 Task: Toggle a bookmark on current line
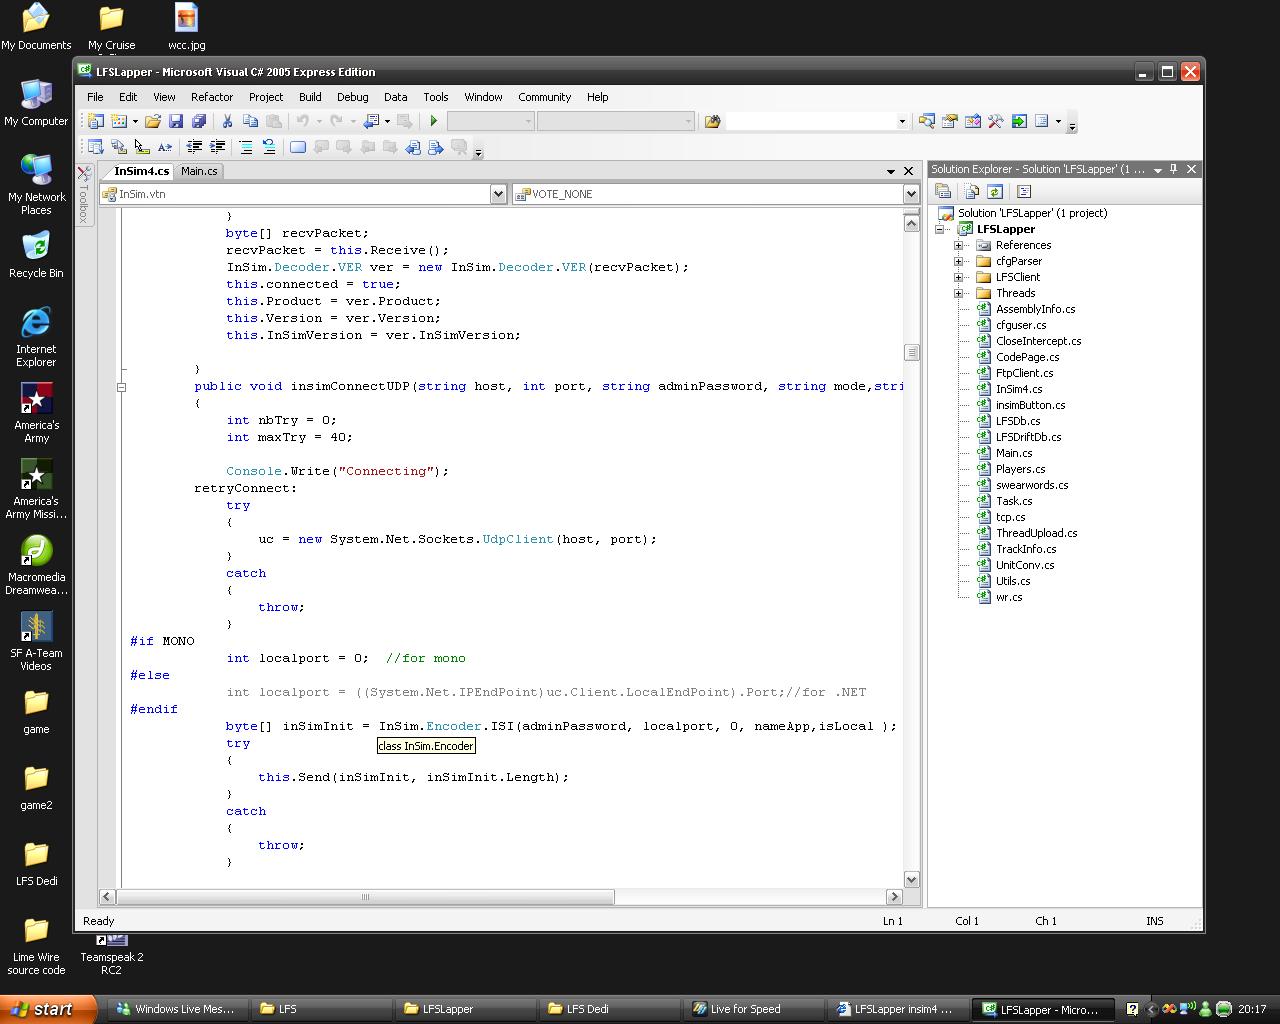(x=297, y=147)
